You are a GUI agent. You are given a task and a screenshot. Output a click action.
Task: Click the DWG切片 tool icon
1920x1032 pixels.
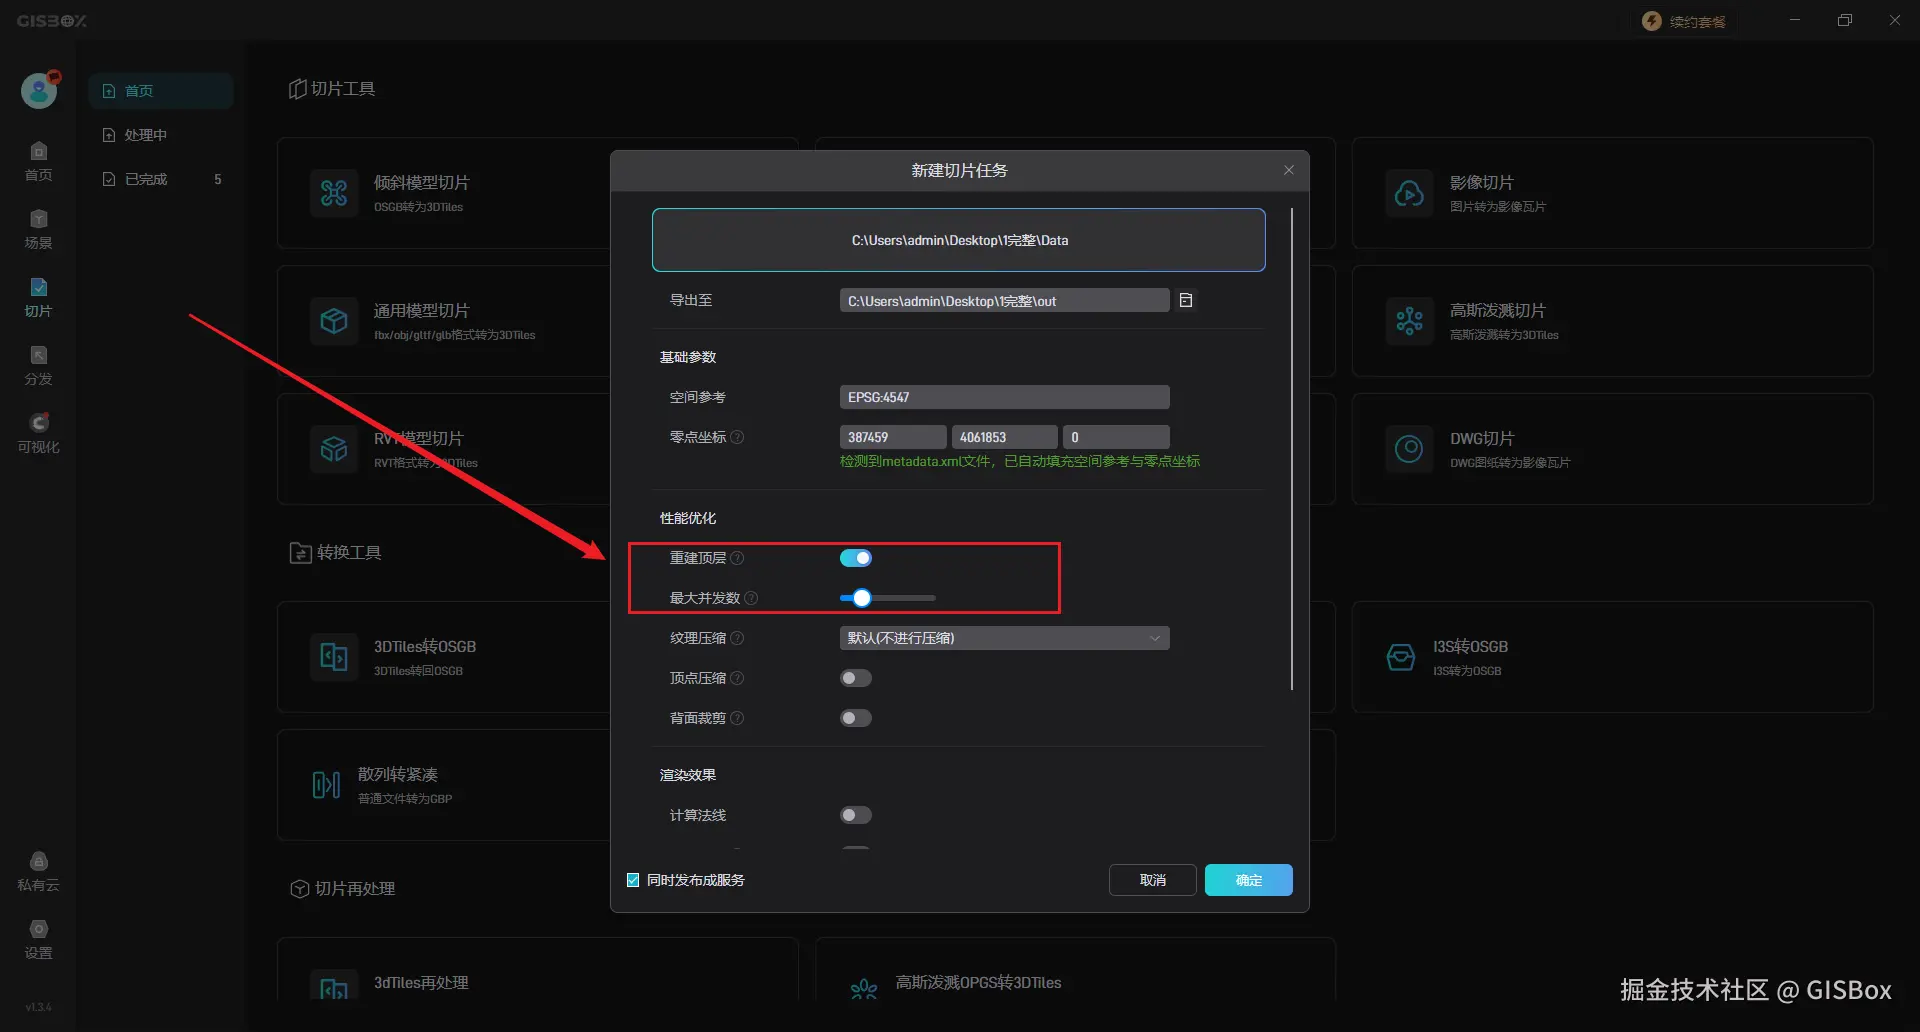tap(1409, 449)
